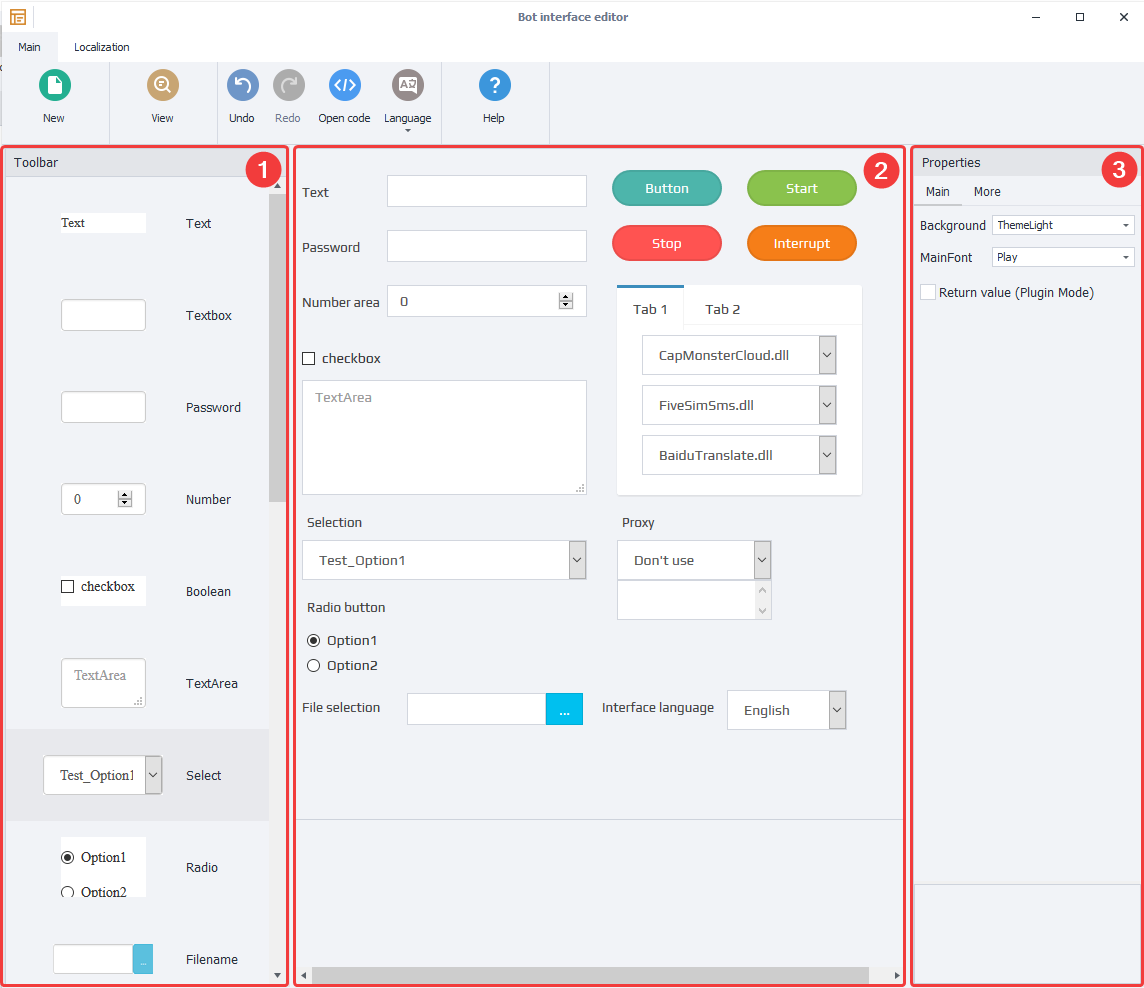Click the app logo icon in the title bar
Viewport: 1144px width, 988px height.
click(x=18, y=16)
